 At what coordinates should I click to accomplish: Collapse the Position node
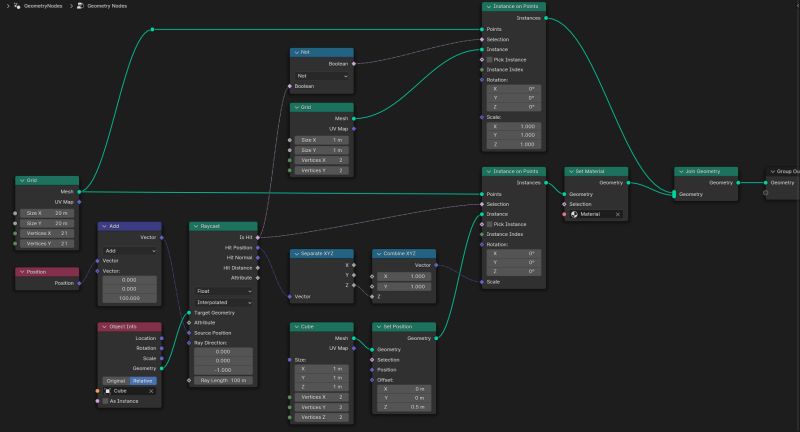click(x=22, y=272)
